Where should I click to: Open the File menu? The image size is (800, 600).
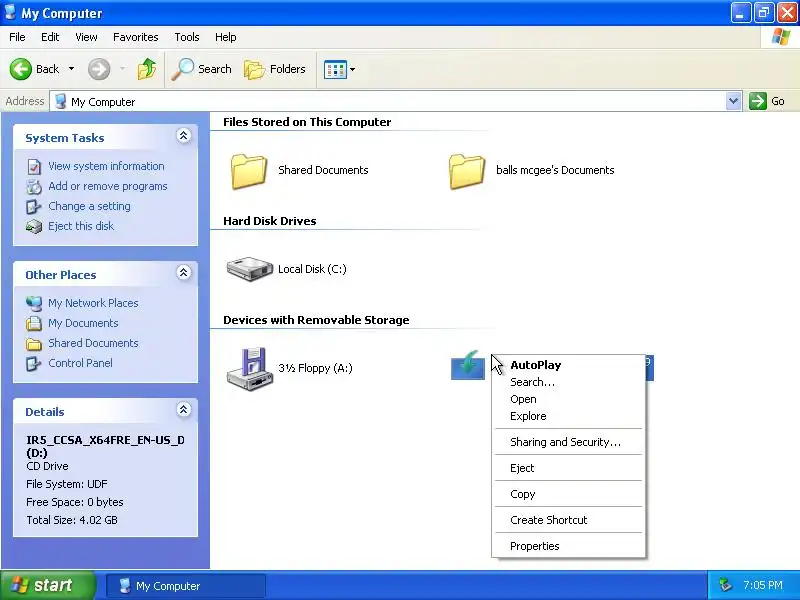17,37
